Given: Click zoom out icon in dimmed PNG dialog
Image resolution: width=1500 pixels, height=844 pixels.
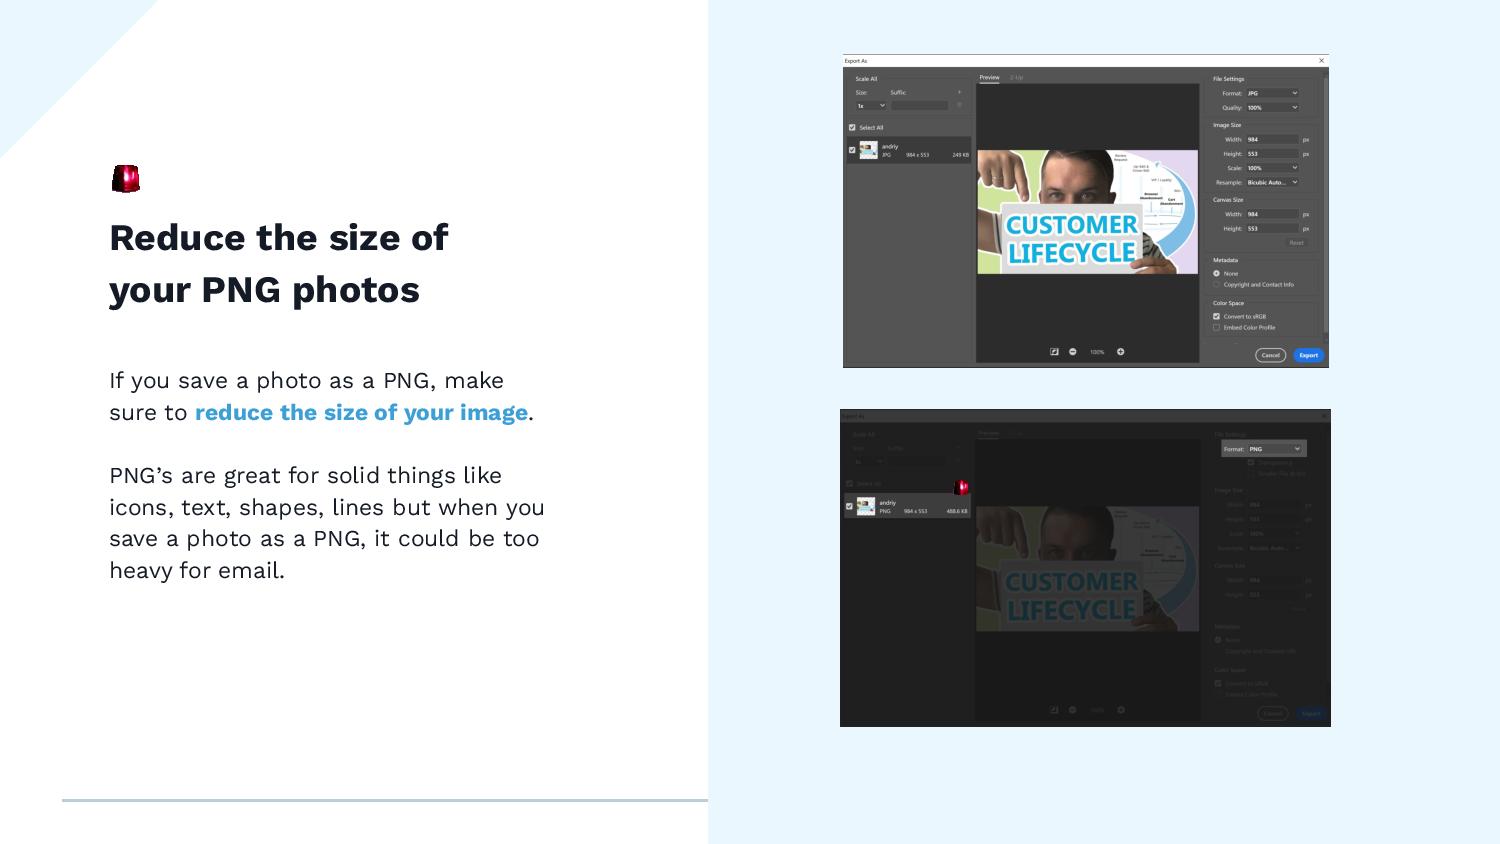Looking at the screenshot, I should point(1073,710).
